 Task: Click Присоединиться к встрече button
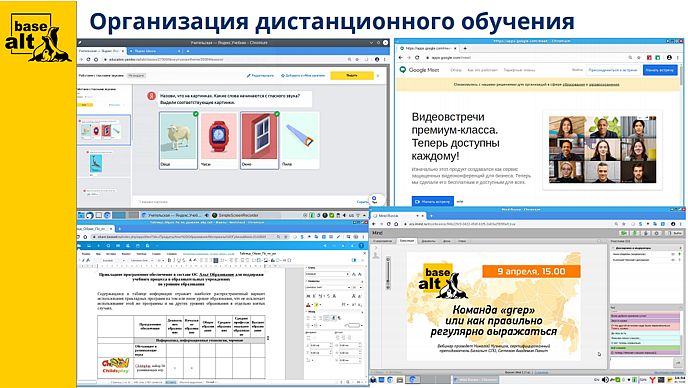pos(613,70)
